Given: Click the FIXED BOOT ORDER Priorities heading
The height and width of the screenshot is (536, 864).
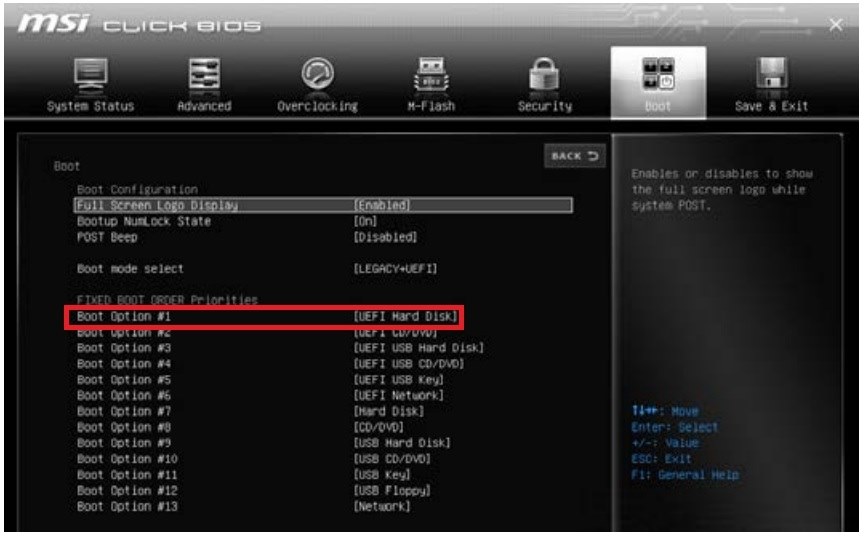Looking at the screenshot, I should click(167, 300).
